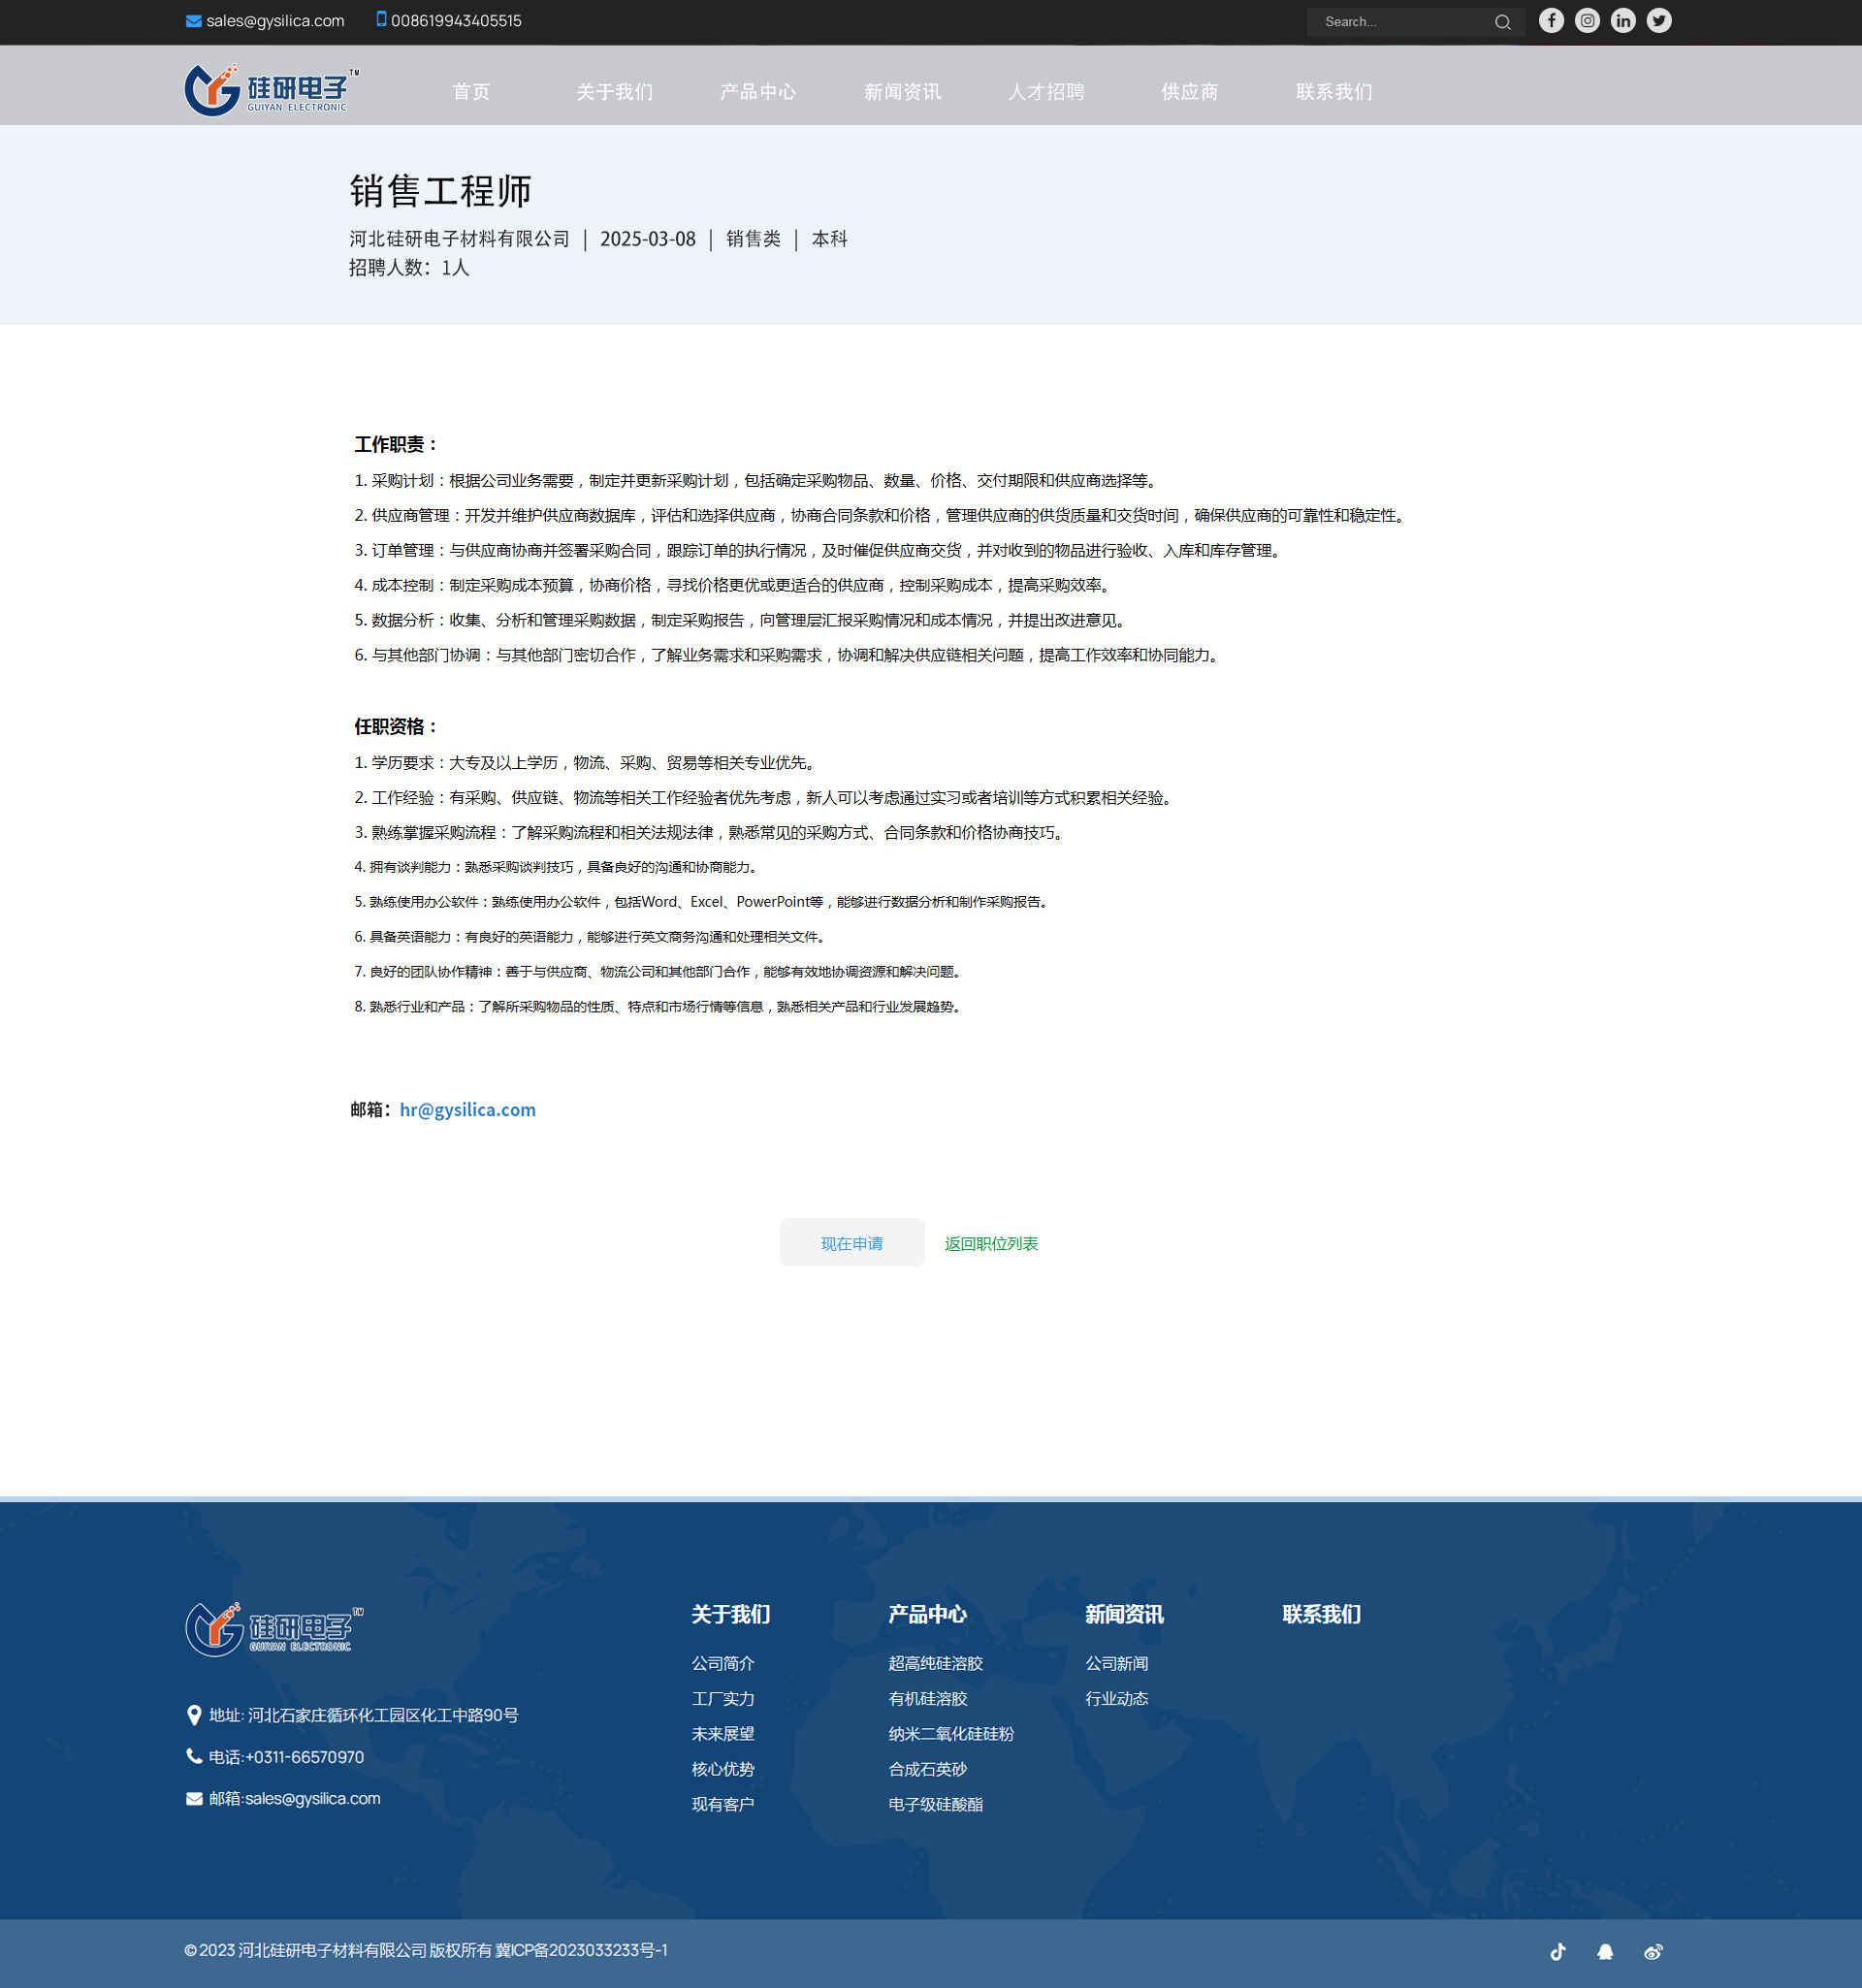Viewport: 1862px width, 1988px height.
Task: Click the 招聘人数：1人 text
Action: [x=409, y=267]
